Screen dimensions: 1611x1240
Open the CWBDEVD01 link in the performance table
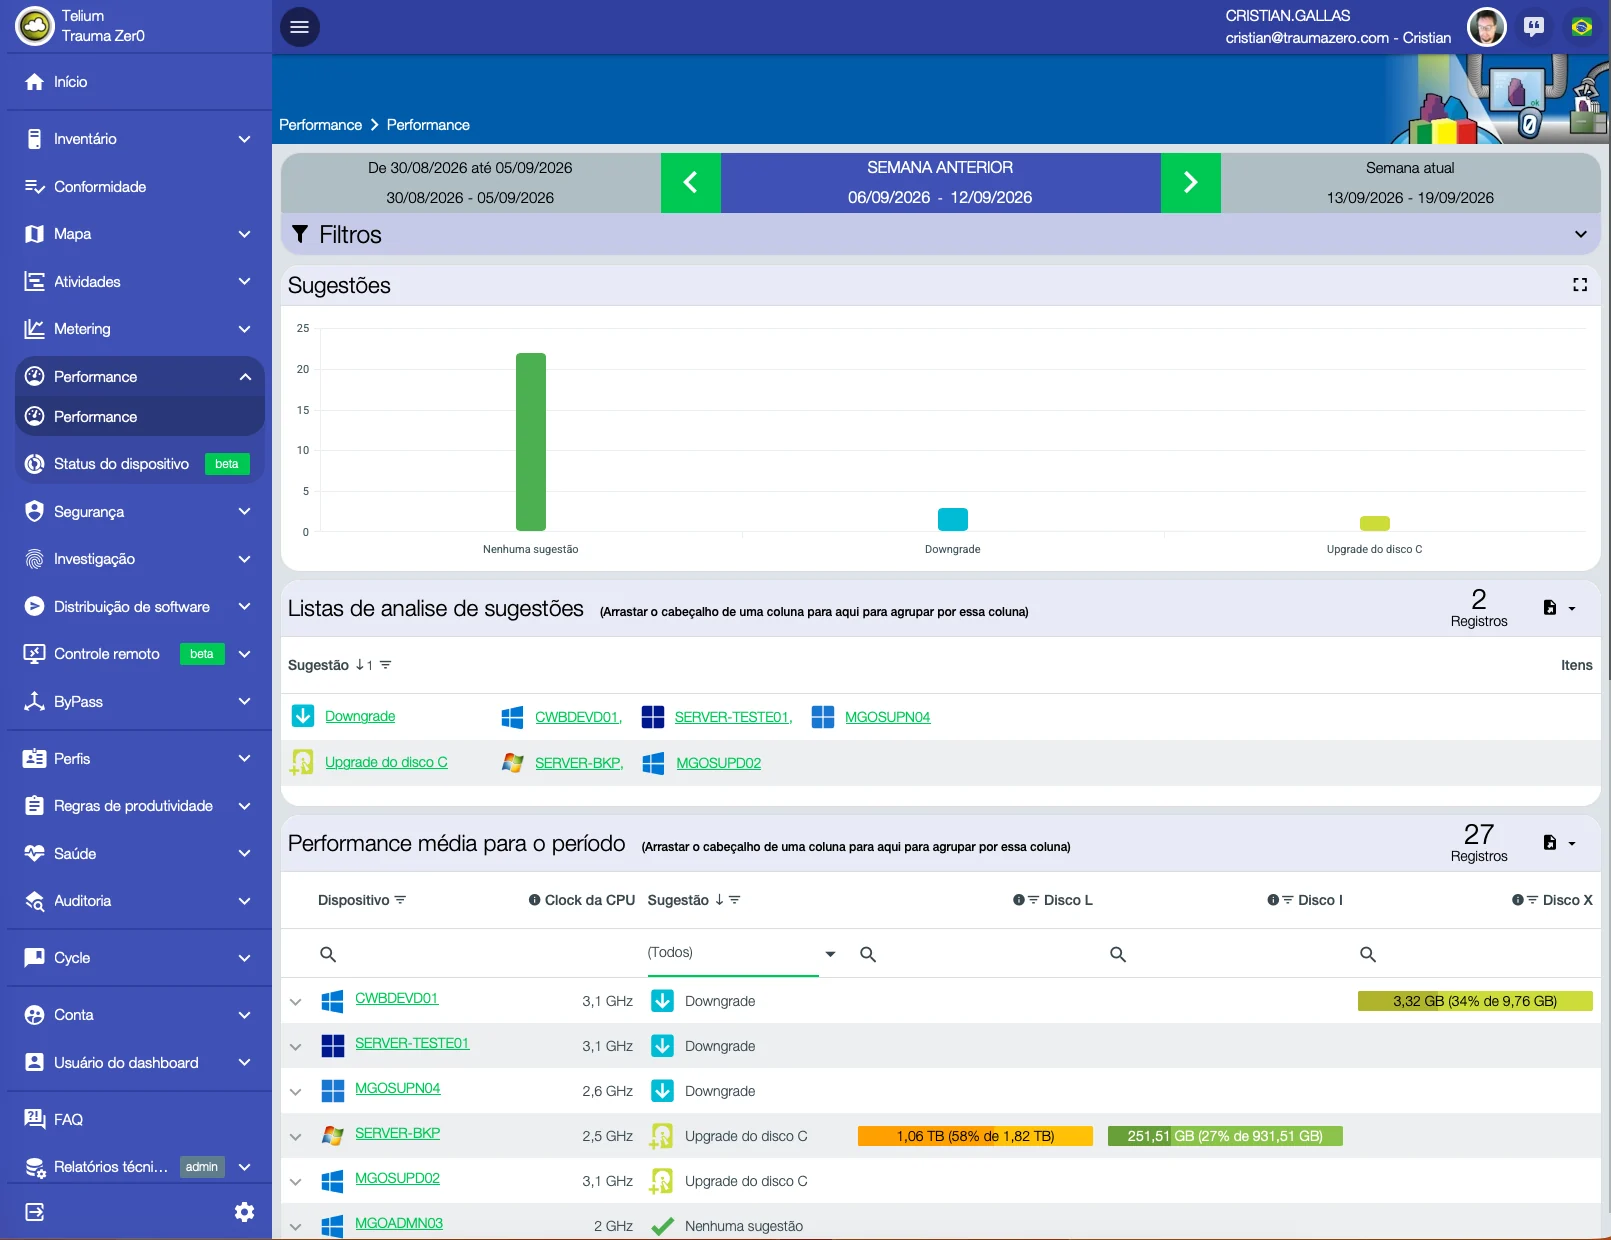(397, 998)
